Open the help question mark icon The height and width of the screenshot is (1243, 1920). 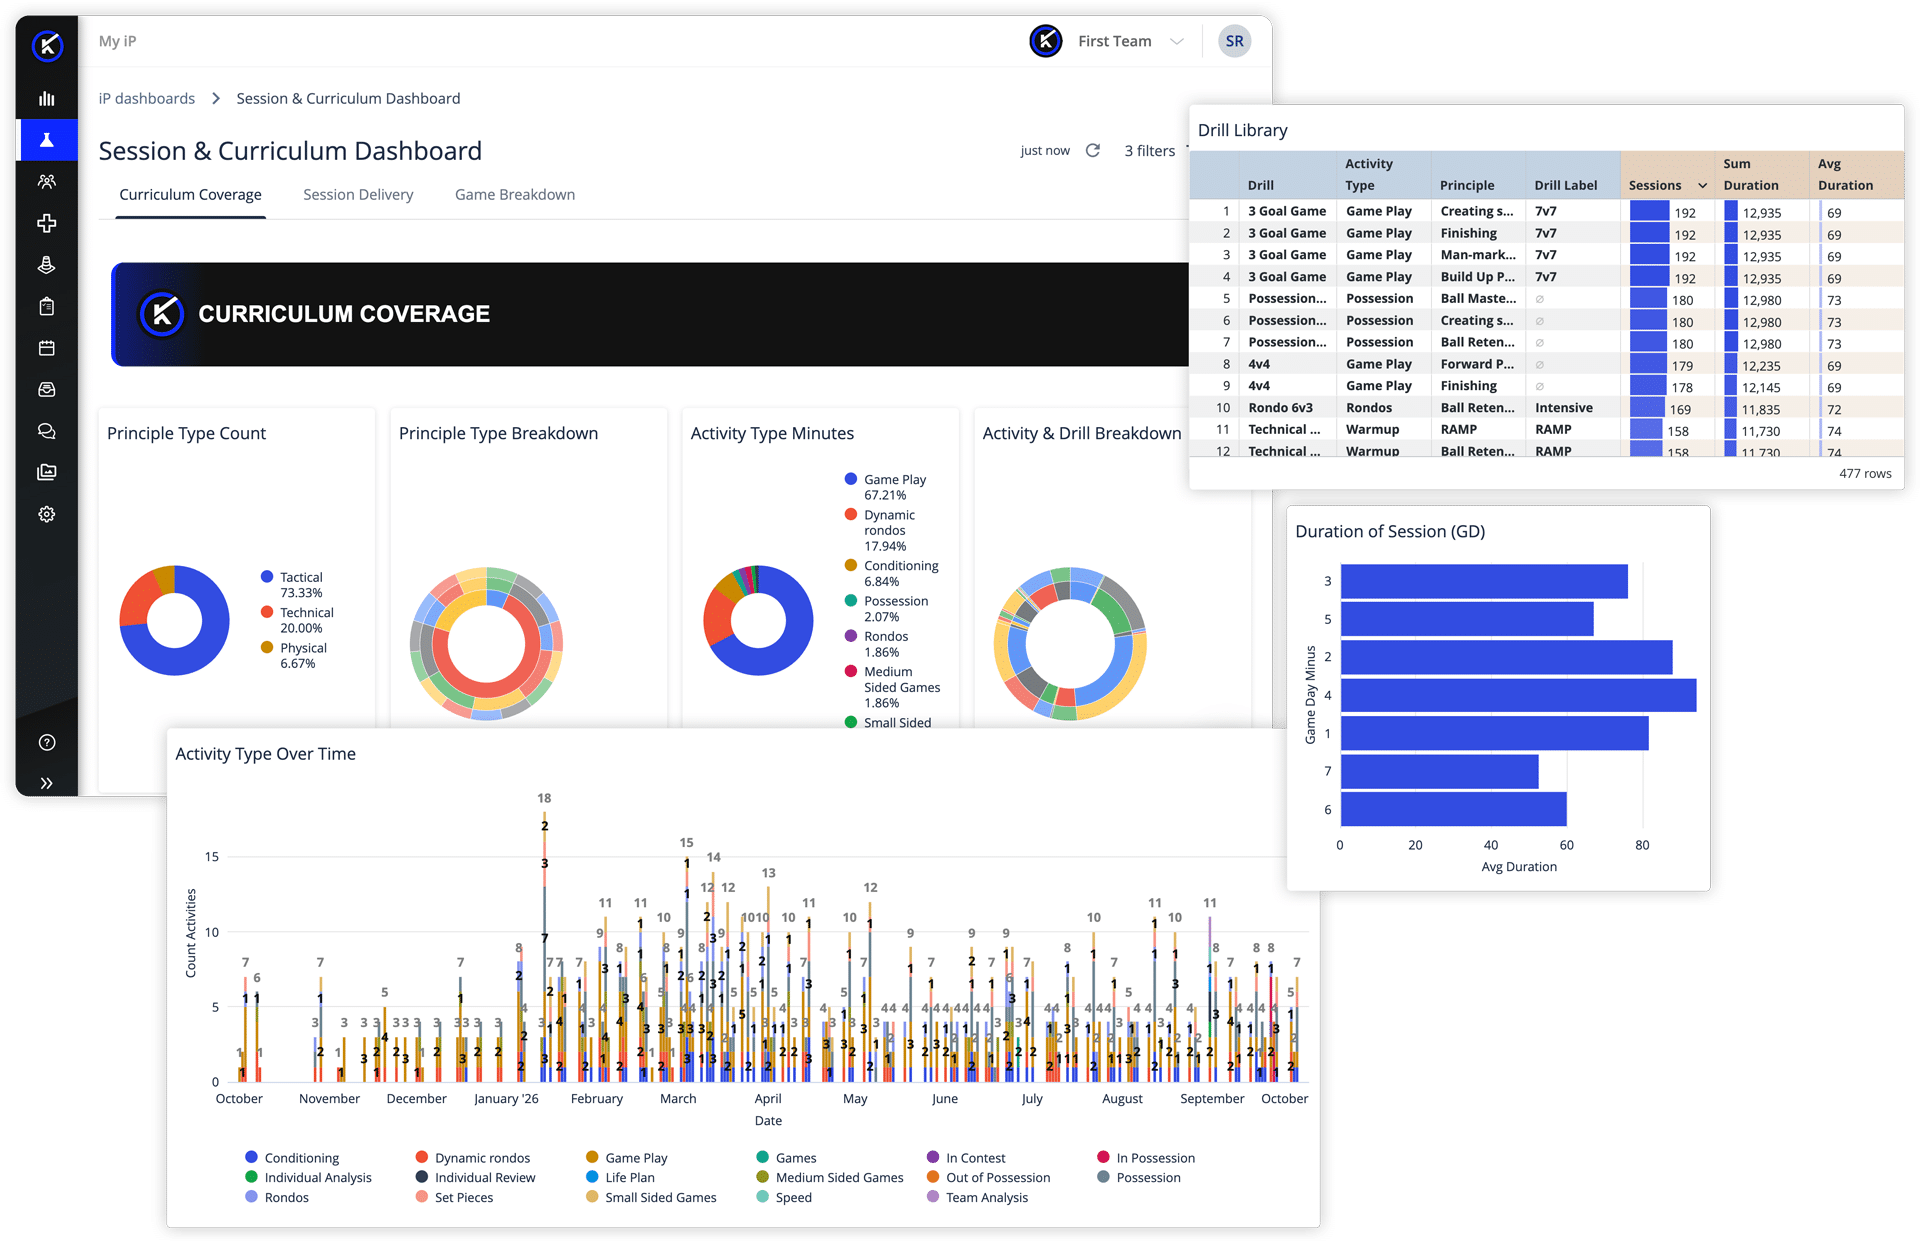click(x=46, y=742)
